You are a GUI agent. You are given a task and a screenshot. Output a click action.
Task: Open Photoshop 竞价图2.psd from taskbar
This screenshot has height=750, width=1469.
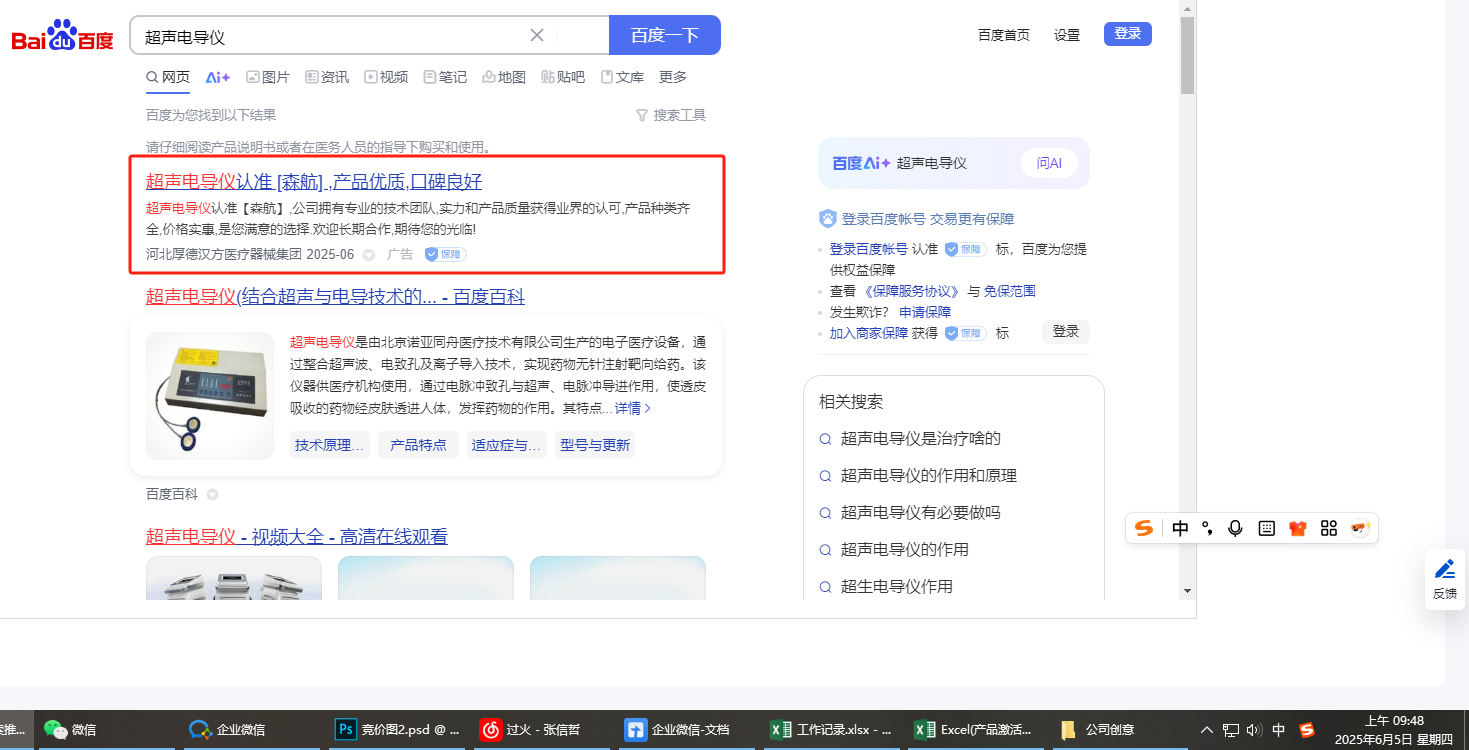point(398,730)
